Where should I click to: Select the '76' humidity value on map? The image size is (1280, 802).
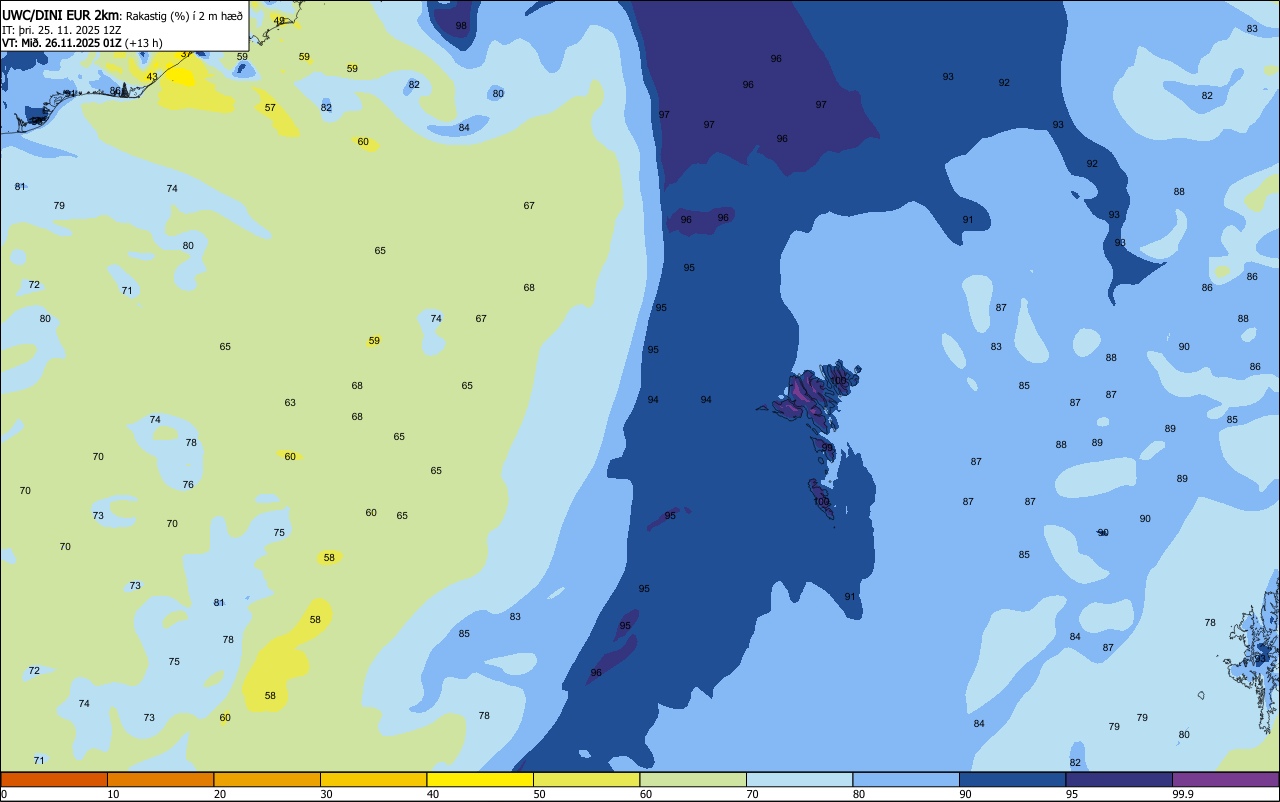click(188, 485)
